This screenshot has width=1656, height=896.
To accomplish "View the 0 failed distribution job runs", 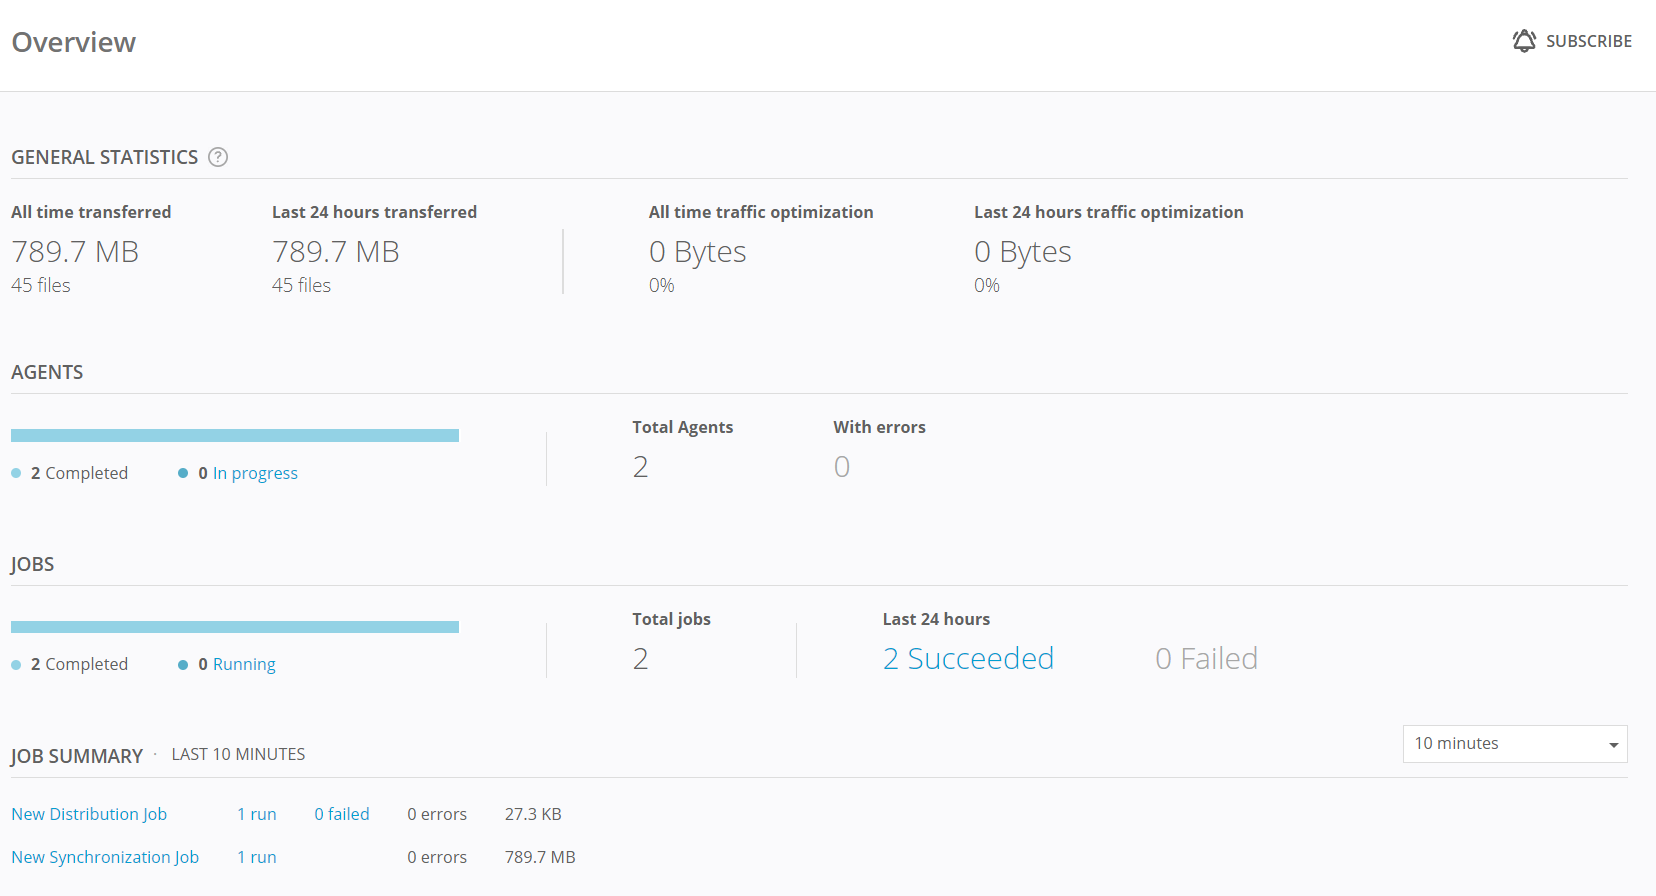I will 342,814.
